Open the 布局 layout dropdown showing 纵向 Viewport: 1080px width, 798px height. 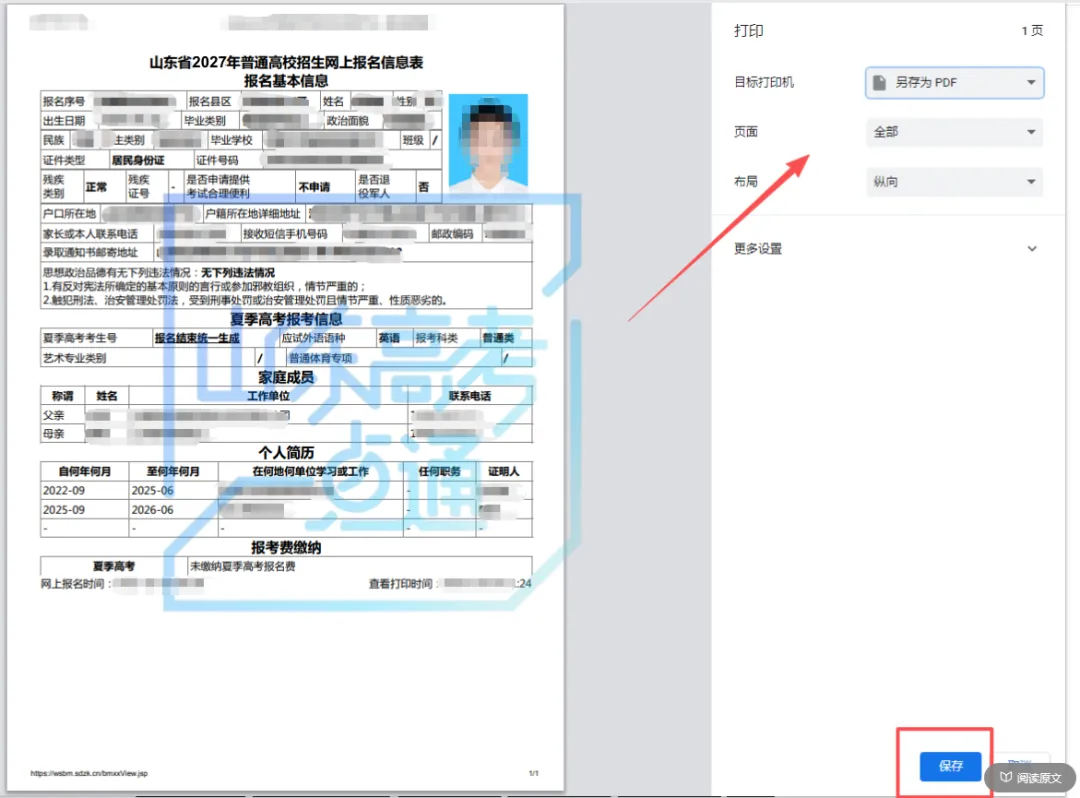[x=954, y=182]
